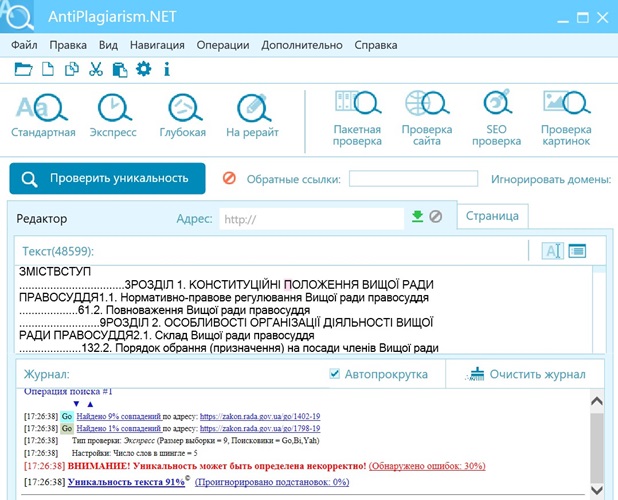Switch to the Страница tab
This screenshot has height=500, width=618.
pyautogui.click(x=492, y=216)
